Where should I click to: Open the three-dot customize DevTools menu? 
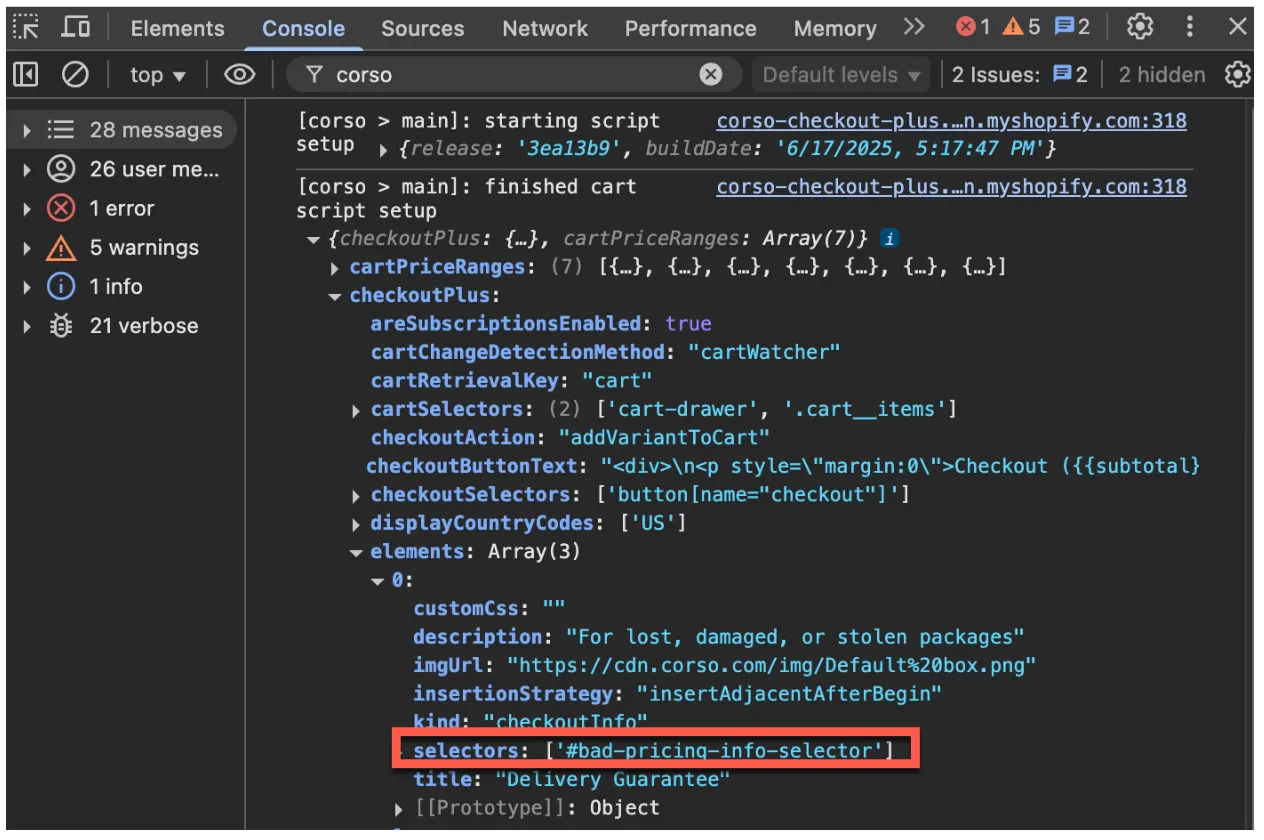[1189, 27]
